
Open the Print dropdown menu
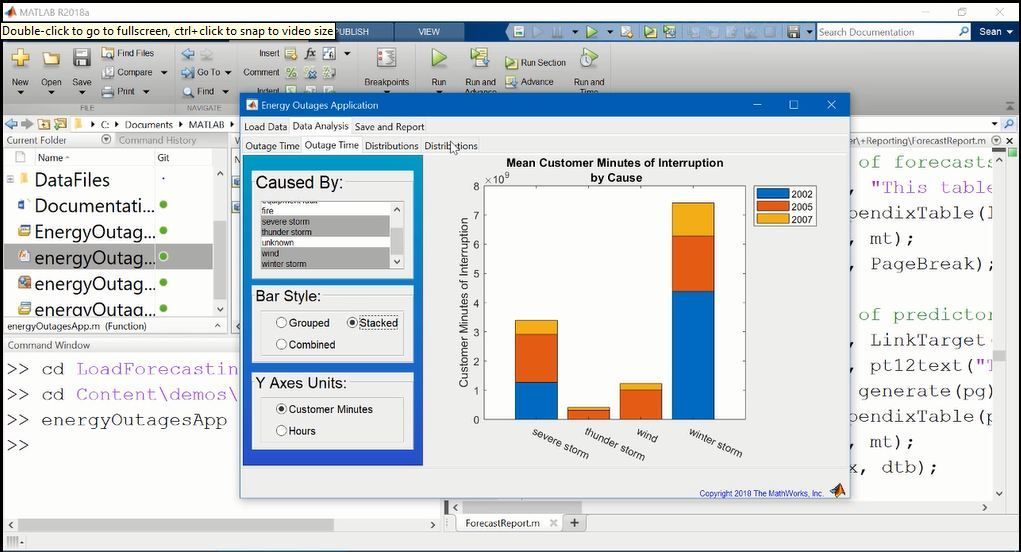[146, 91]
